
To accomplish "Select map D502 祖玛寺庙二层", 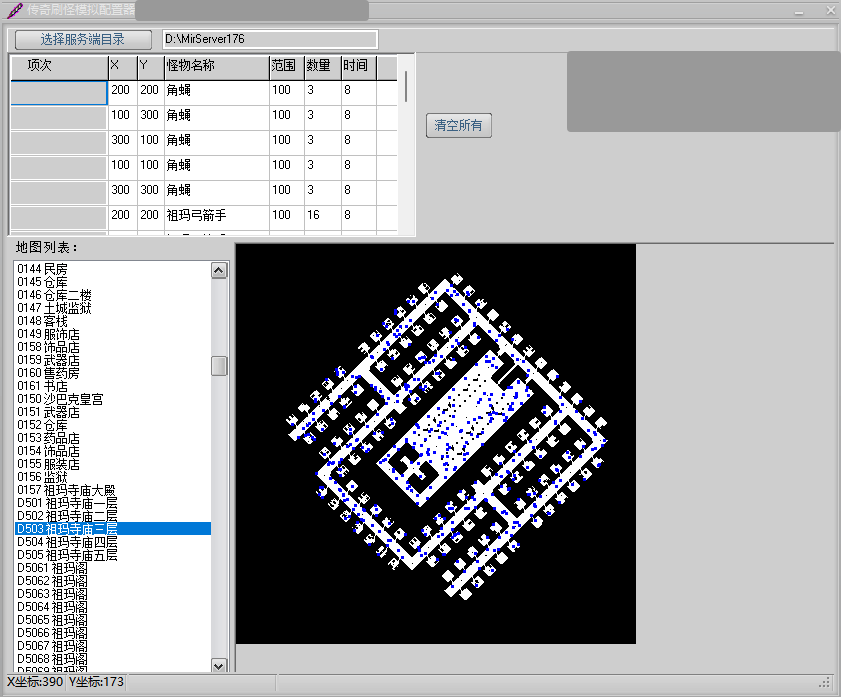I will tap(113, 516).
